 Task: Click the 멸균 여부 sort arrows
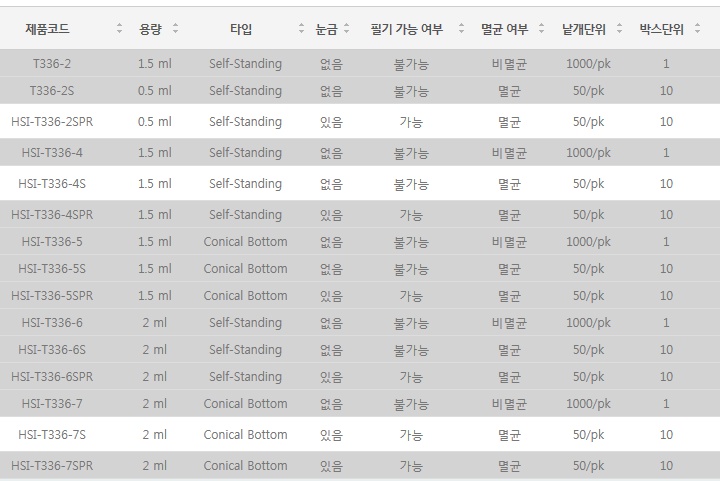click(541, 28)
